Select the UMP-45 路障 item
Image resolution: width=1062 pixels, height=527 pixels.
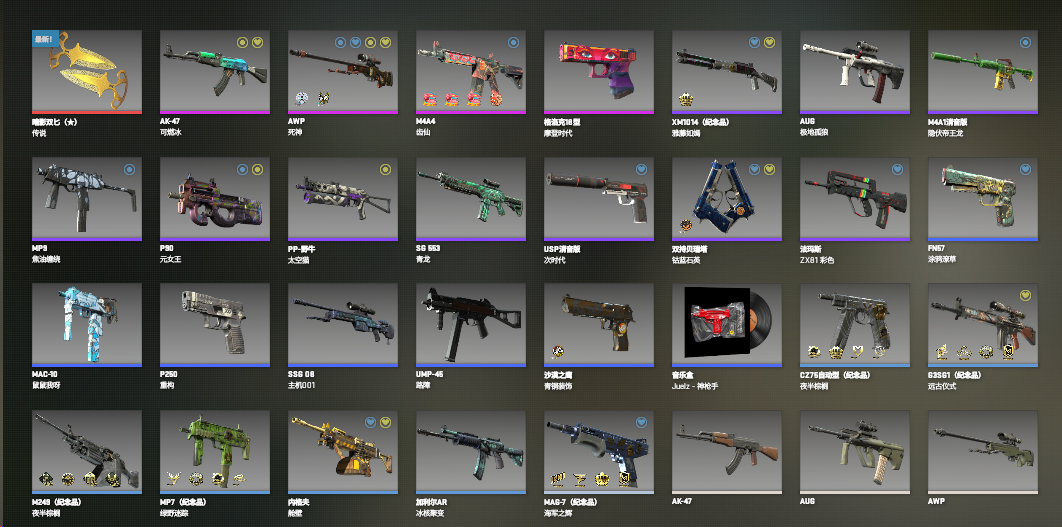pos(471,325)
